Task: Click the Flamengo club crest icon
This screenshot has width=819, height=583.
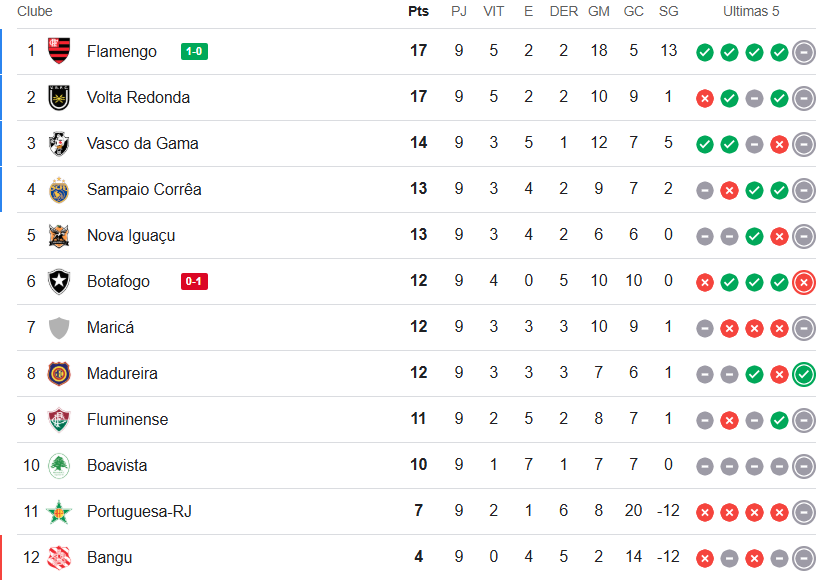Action: tap(59, 51)
